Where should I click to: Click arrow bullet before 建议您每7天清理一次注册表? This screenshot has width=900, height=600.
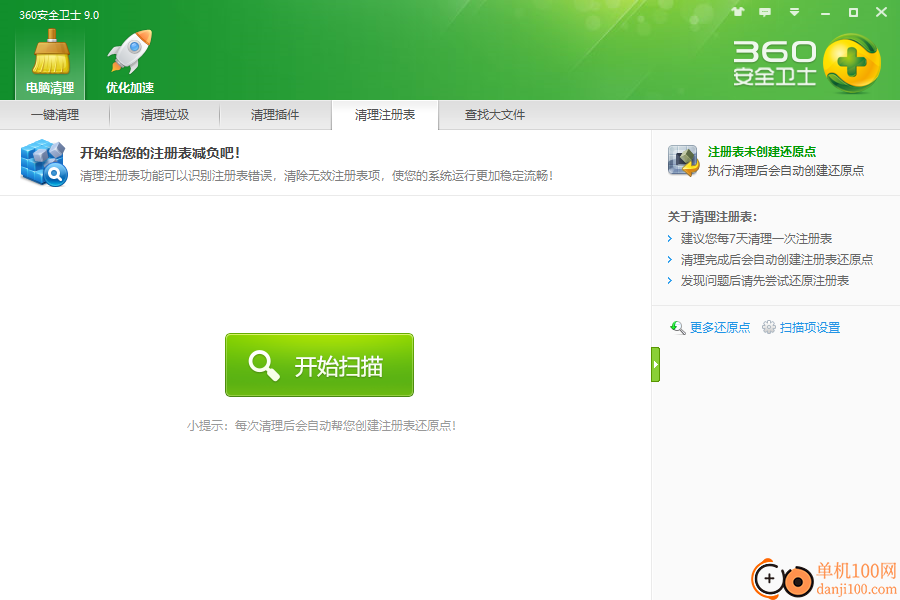670,238
